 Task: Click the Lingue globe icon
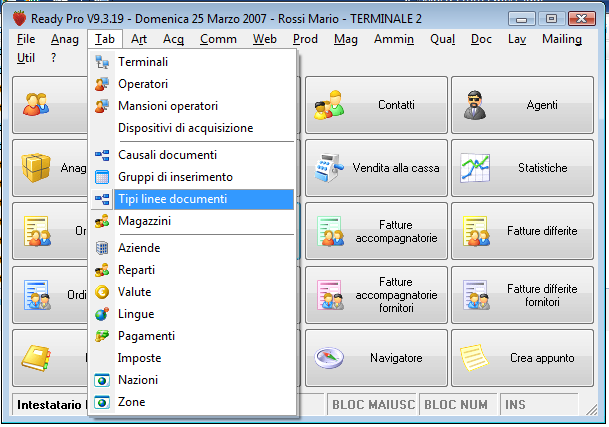[102, 314]
